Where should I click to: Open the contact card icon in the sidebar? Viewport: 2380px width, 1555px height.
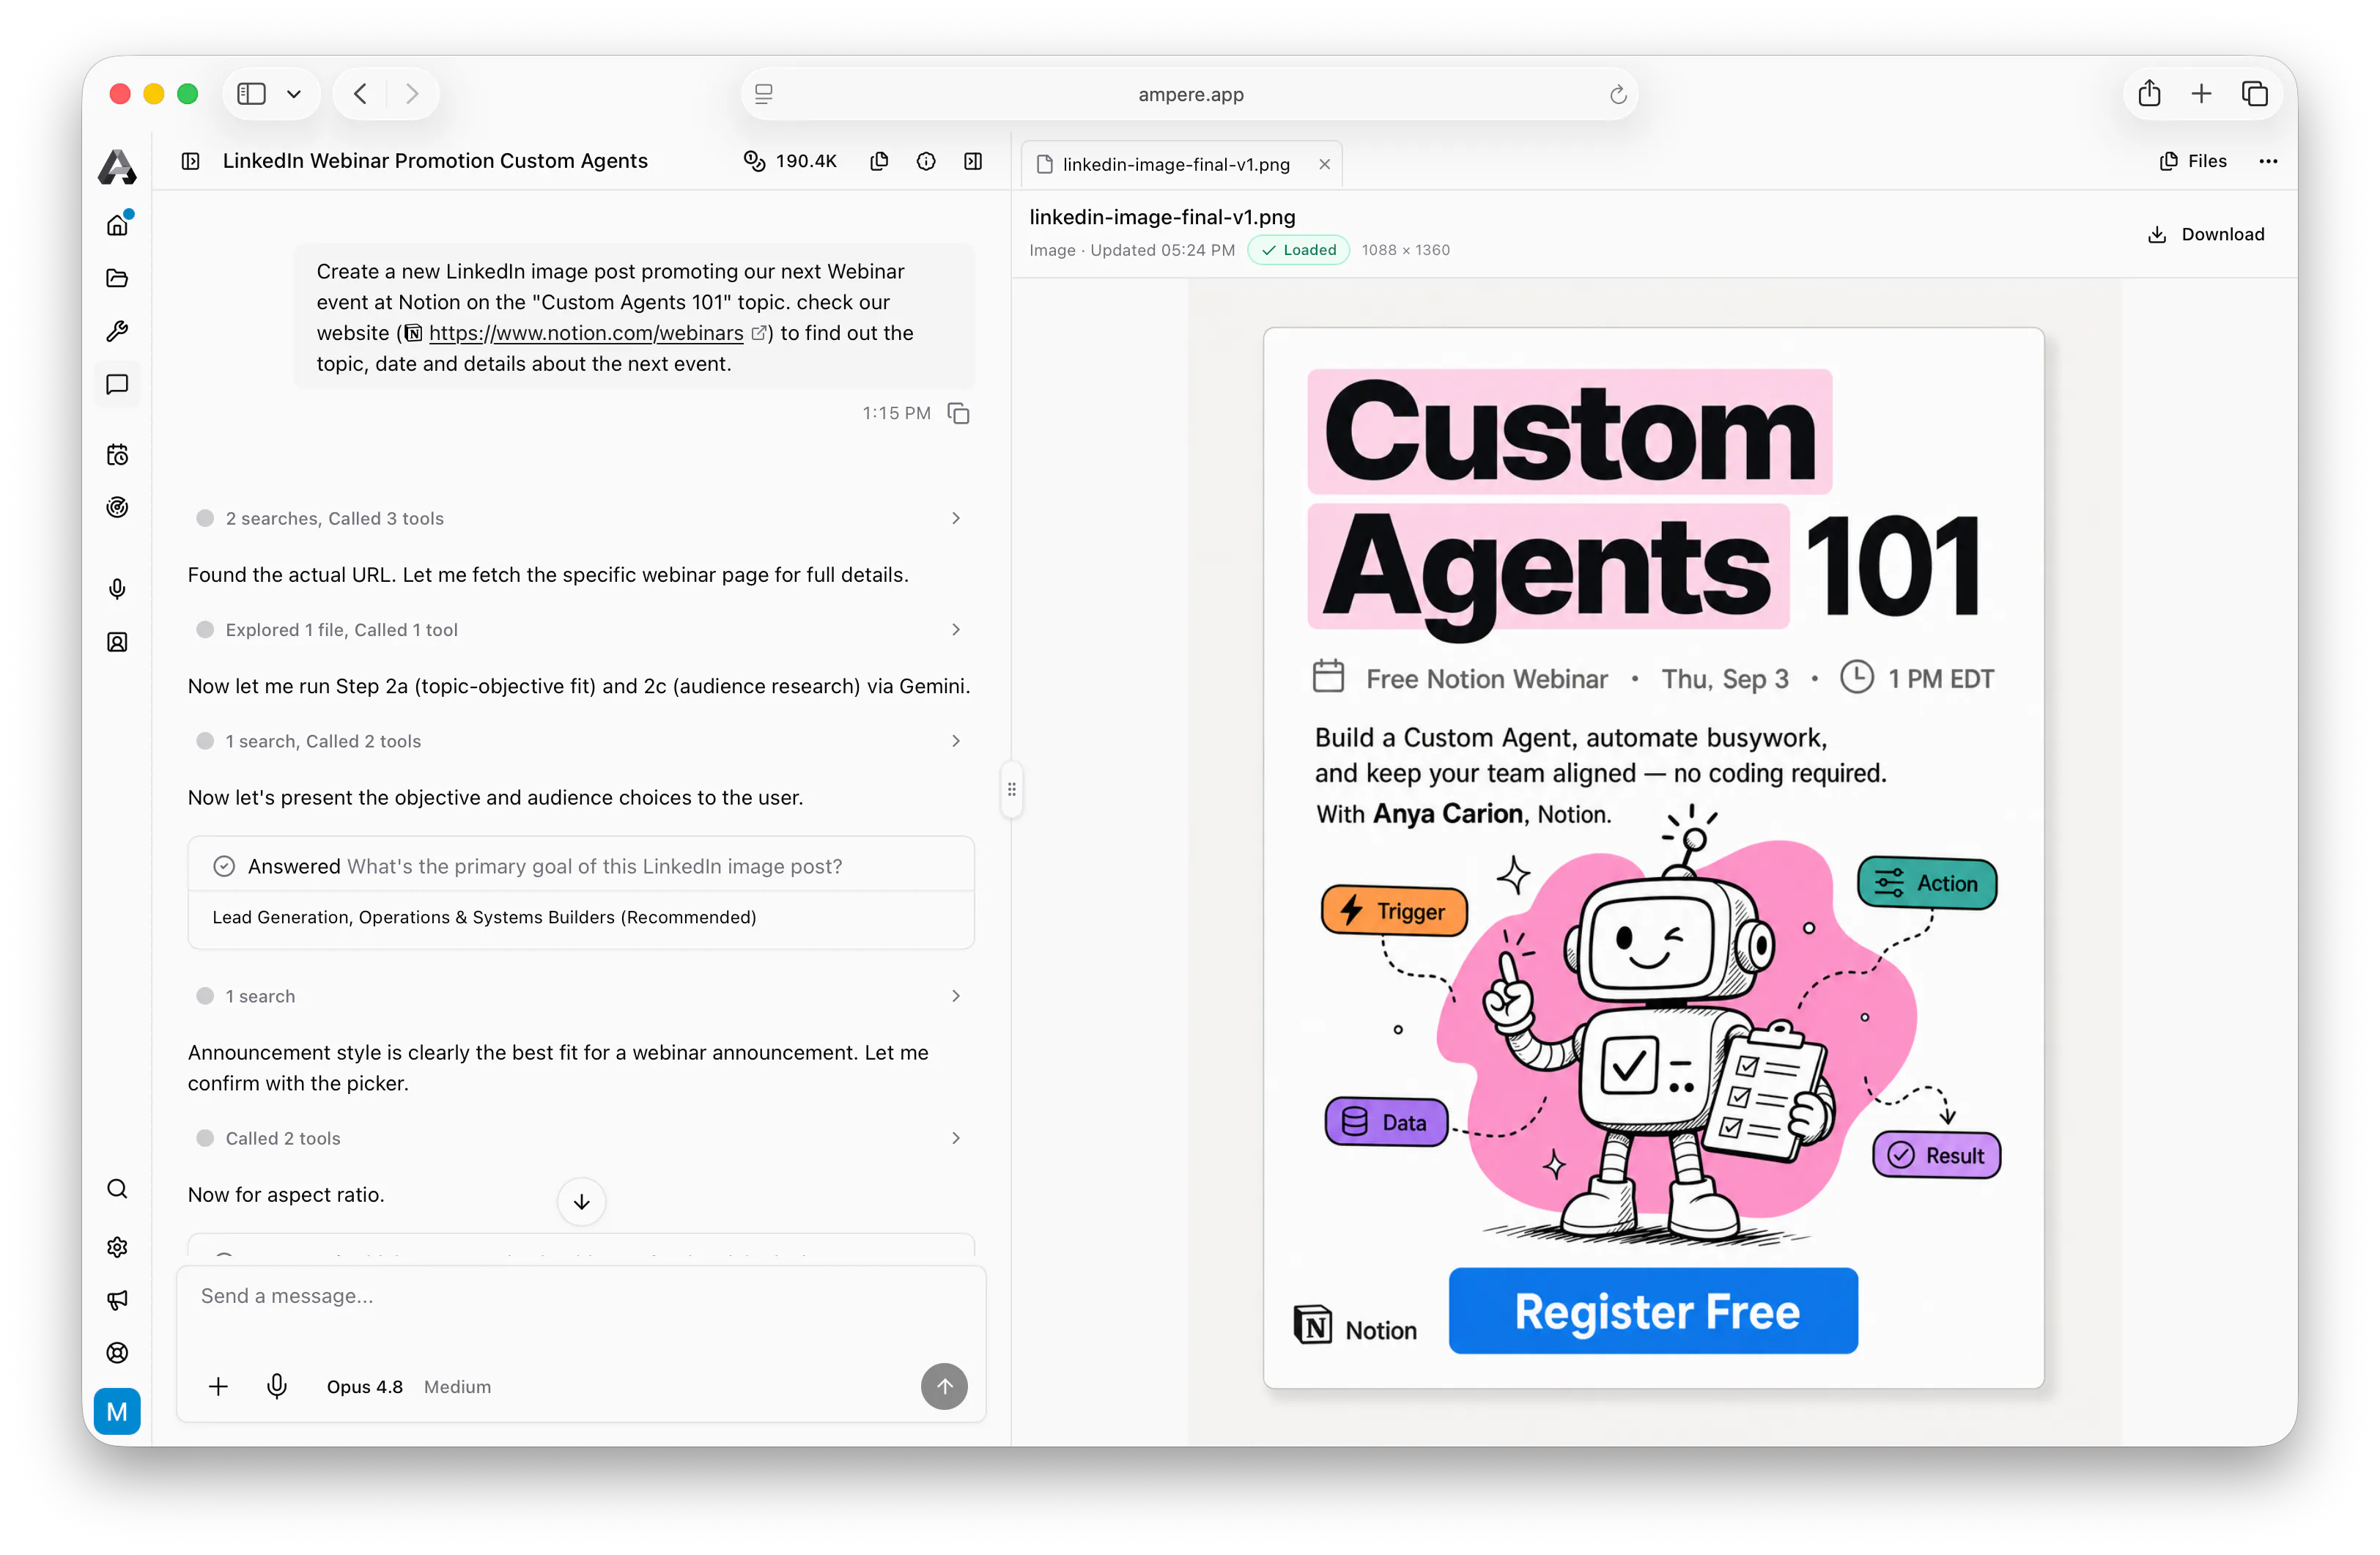coord(117,642)
